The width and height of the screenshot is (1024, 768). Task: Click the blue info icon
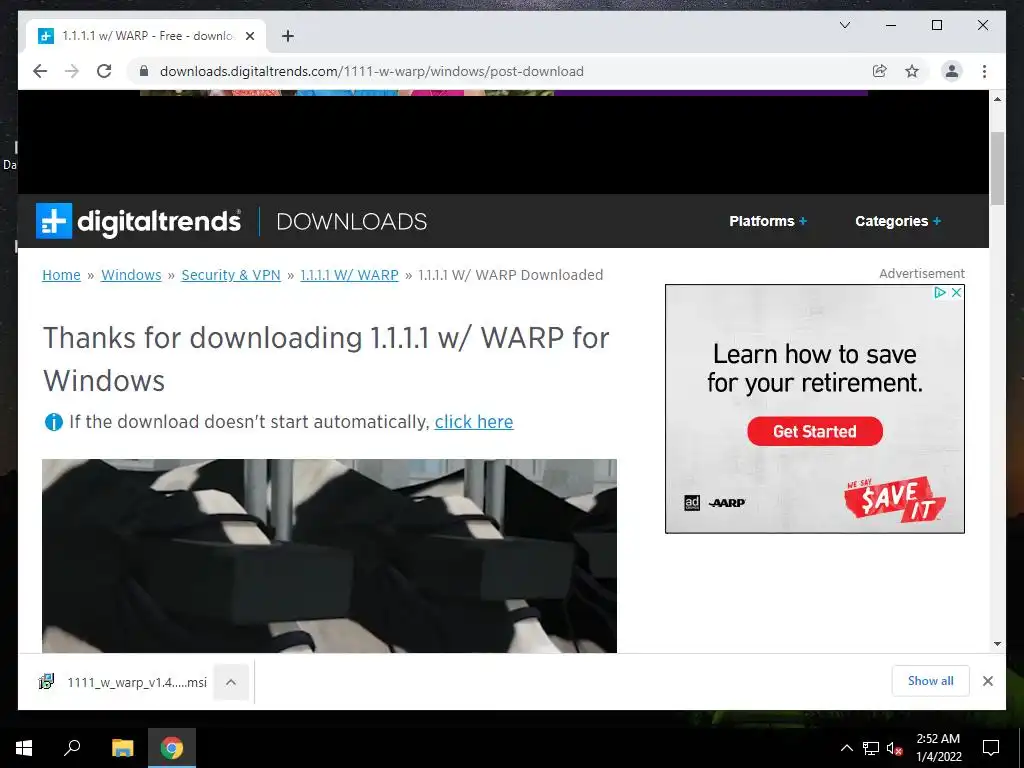click(x=54, y=423)
